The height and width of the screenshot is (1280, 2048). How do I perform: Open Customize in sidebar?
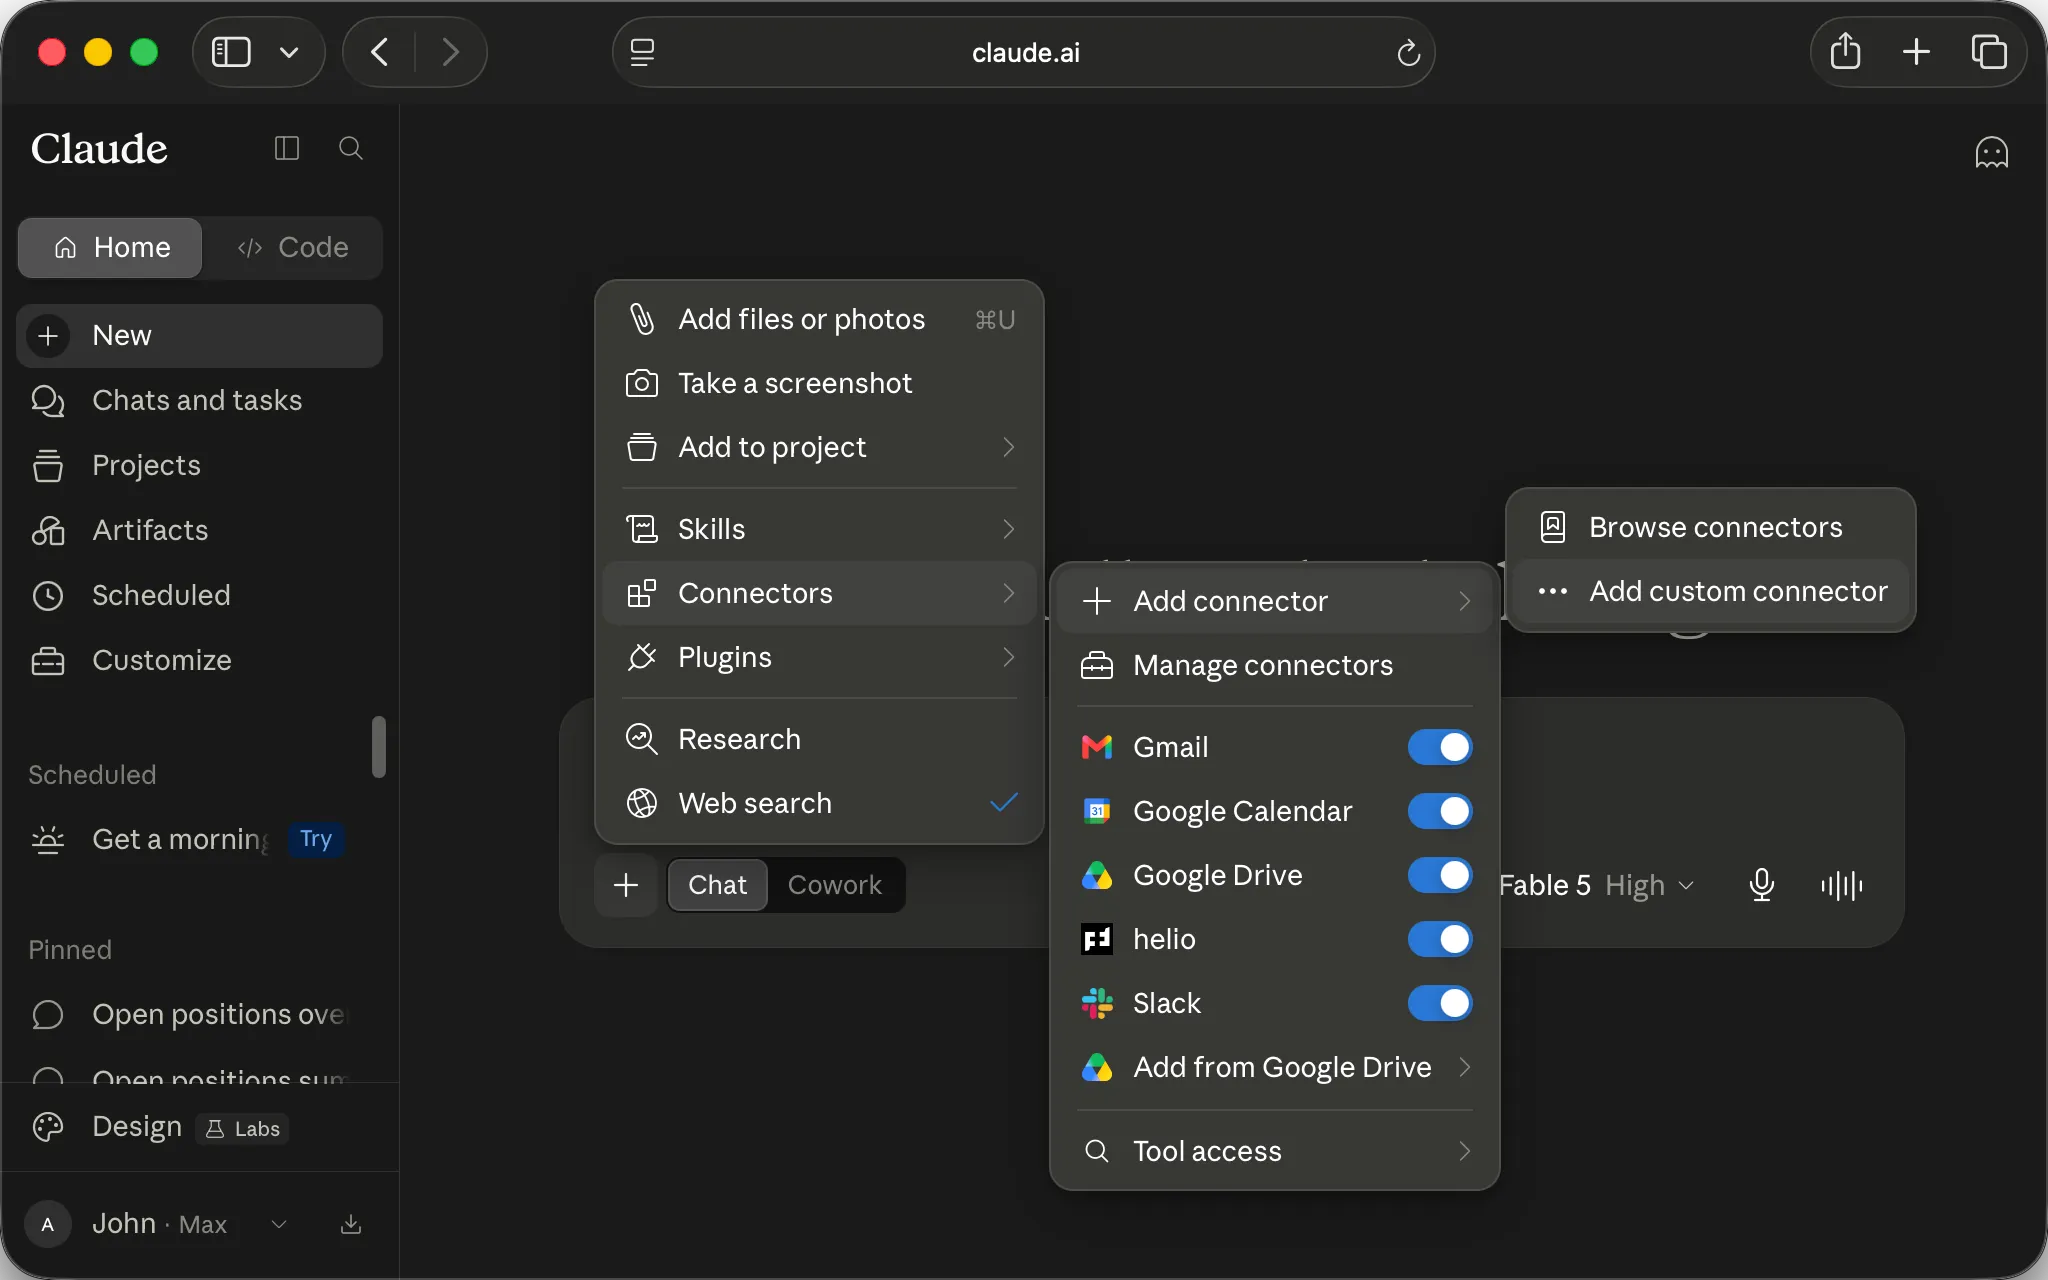(199, 660)
